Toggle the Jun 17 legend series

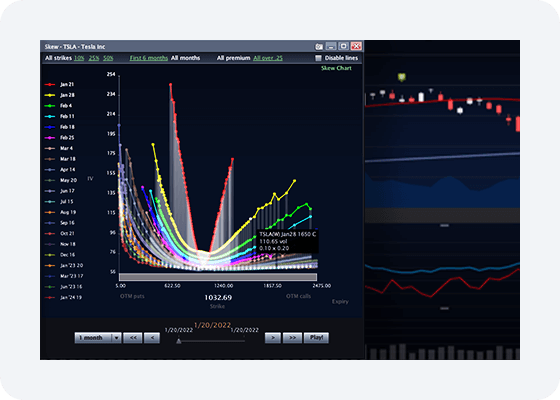click(x=59, y=191)
